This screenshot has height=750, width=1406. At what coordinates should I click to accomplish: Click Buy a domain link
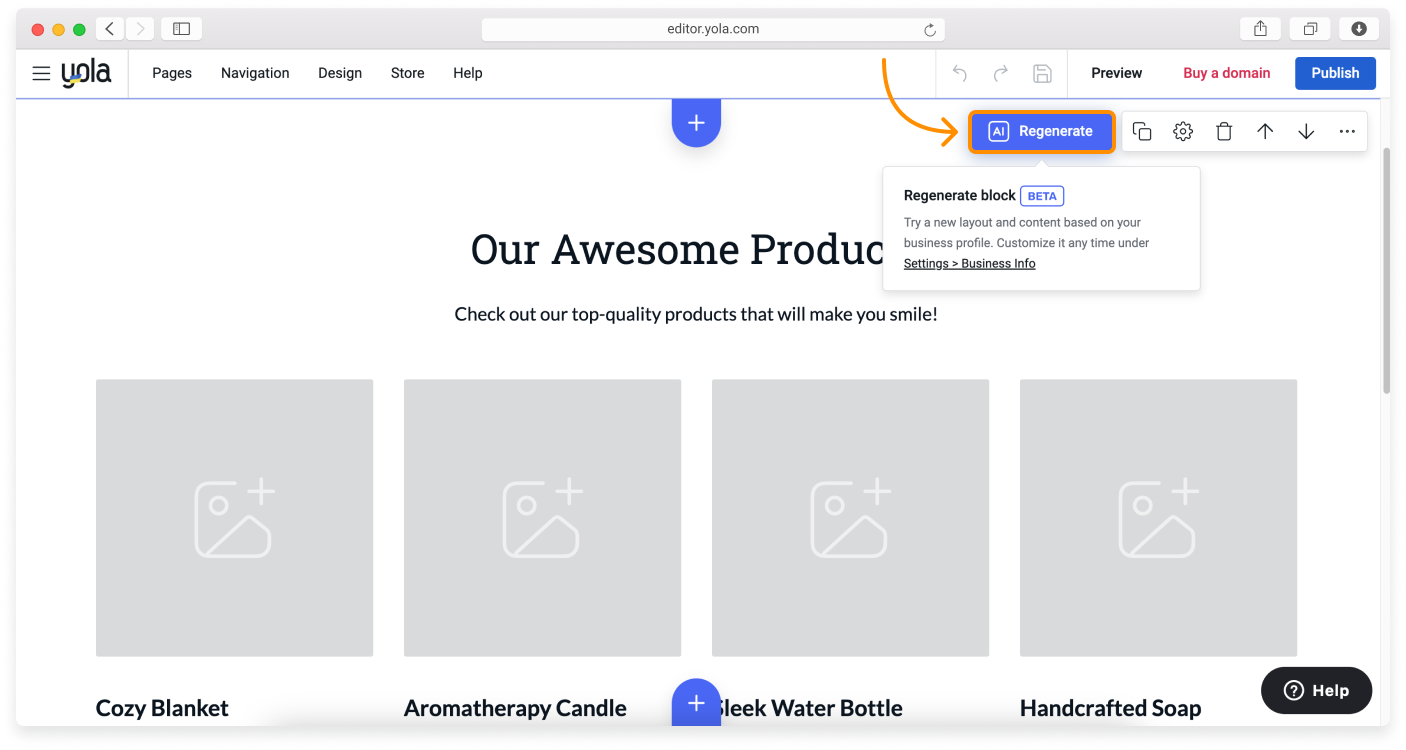(1226, 73)
